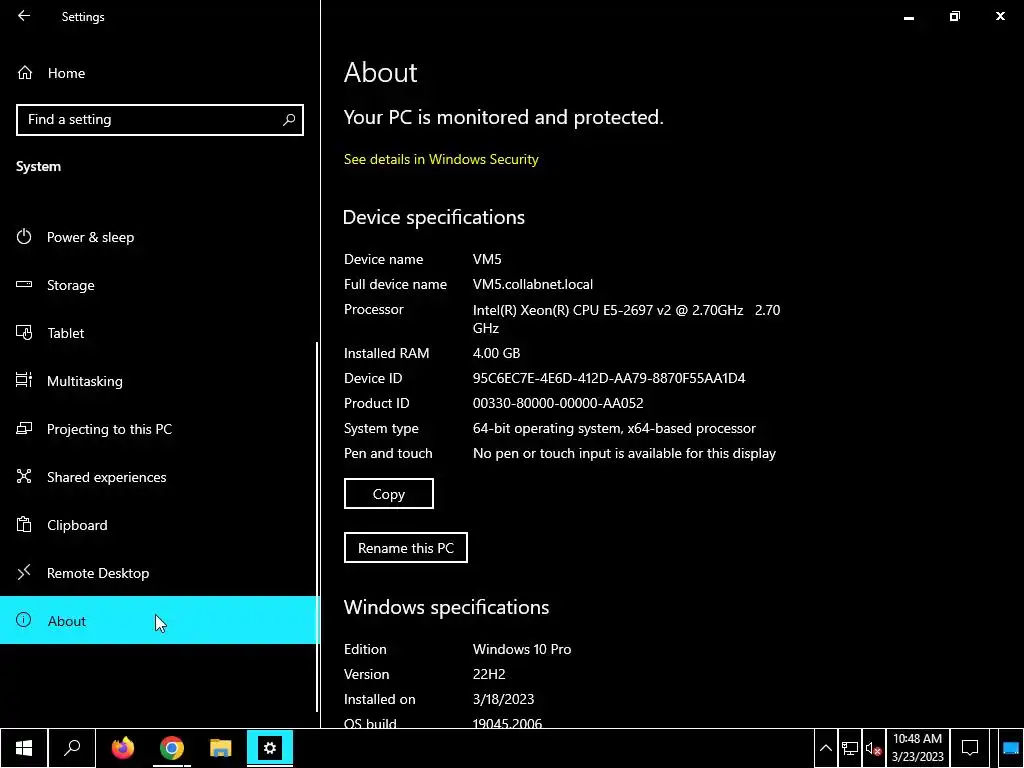Open the Home settings page
The width and height of the screenshot is (1024, 768).
(x=159, y=72)
